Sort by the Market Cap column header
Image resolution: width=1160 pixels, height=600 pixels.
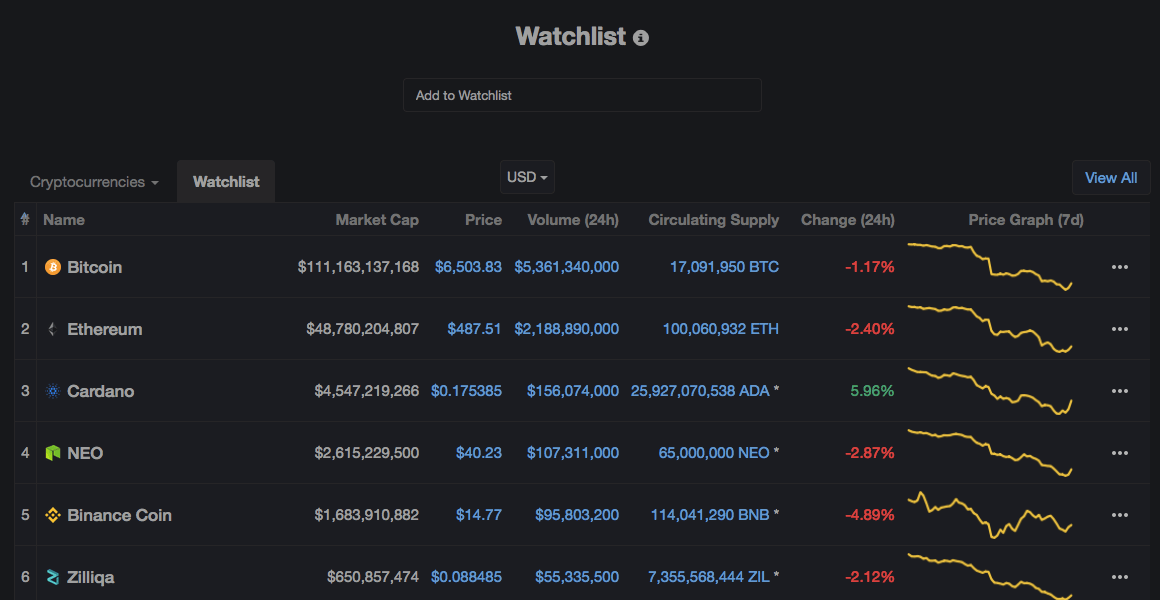(377, 220)
